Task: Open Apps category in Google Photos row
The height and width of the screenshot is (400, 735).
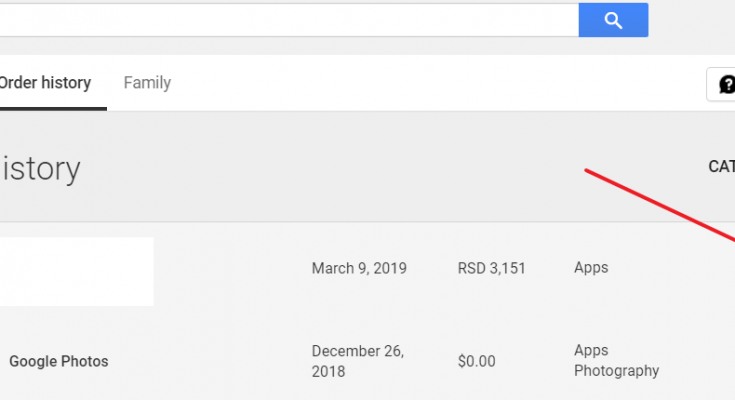Action: [x=591, y=350]
